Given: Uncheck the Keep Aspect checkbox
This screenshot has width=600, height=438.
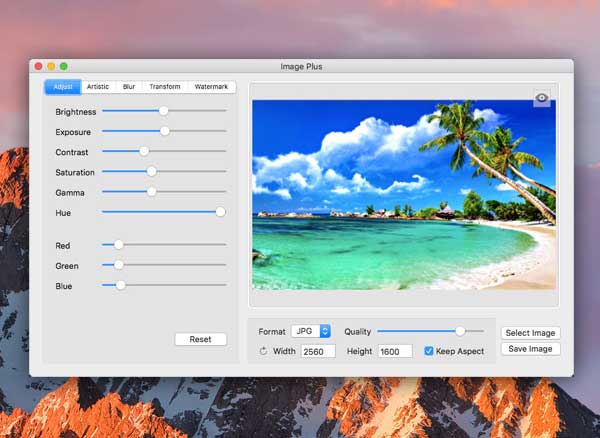Looking at the screenshot, I should [429, 351].
